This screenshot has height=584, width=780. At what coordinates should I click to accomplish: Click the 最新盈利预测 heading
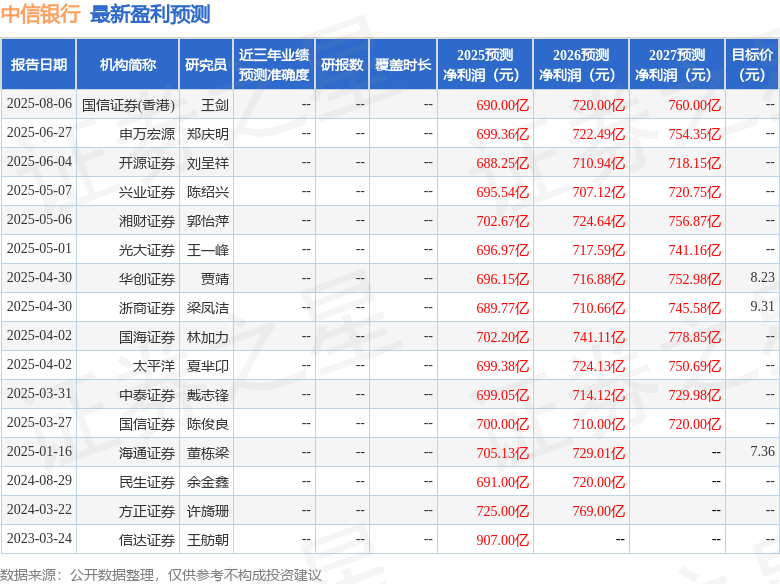[x=150, y=14]
